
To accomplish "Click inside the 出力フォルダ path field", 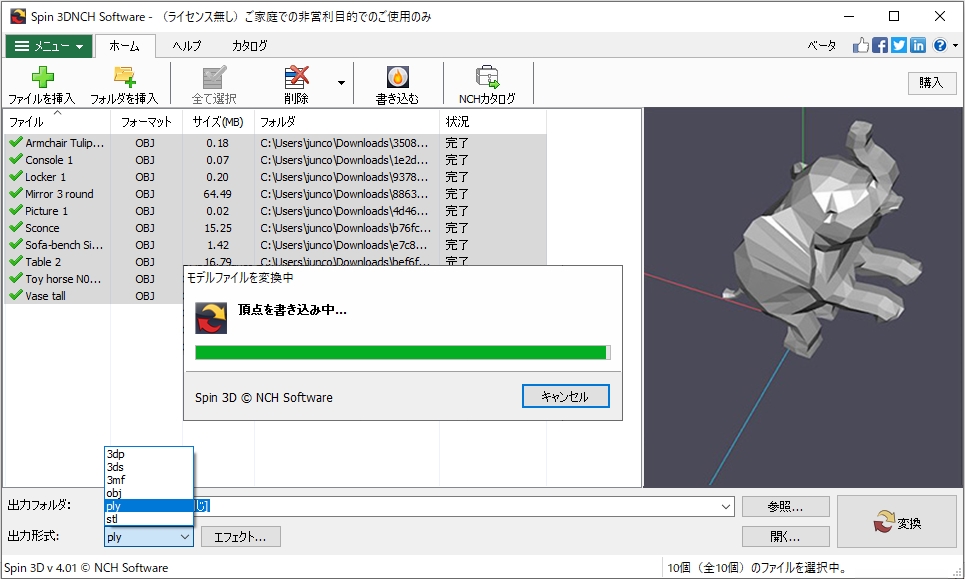I will 455,506.
